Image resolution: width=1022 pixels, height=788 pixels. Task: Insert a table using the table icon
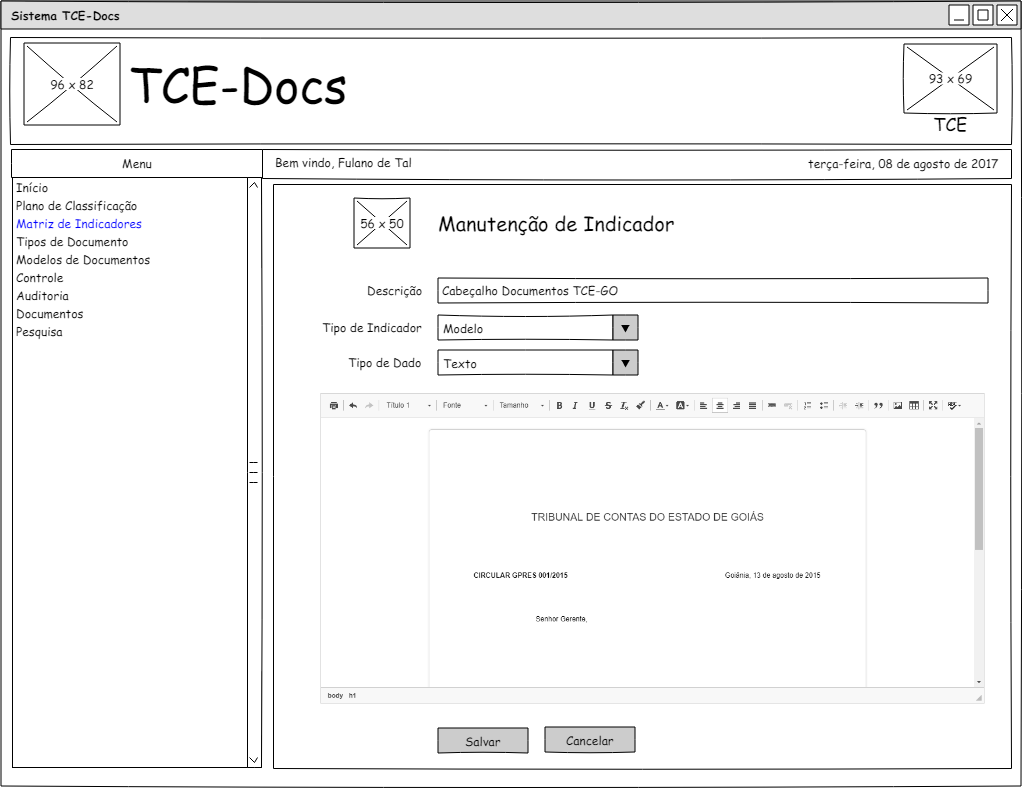point(914,406)
